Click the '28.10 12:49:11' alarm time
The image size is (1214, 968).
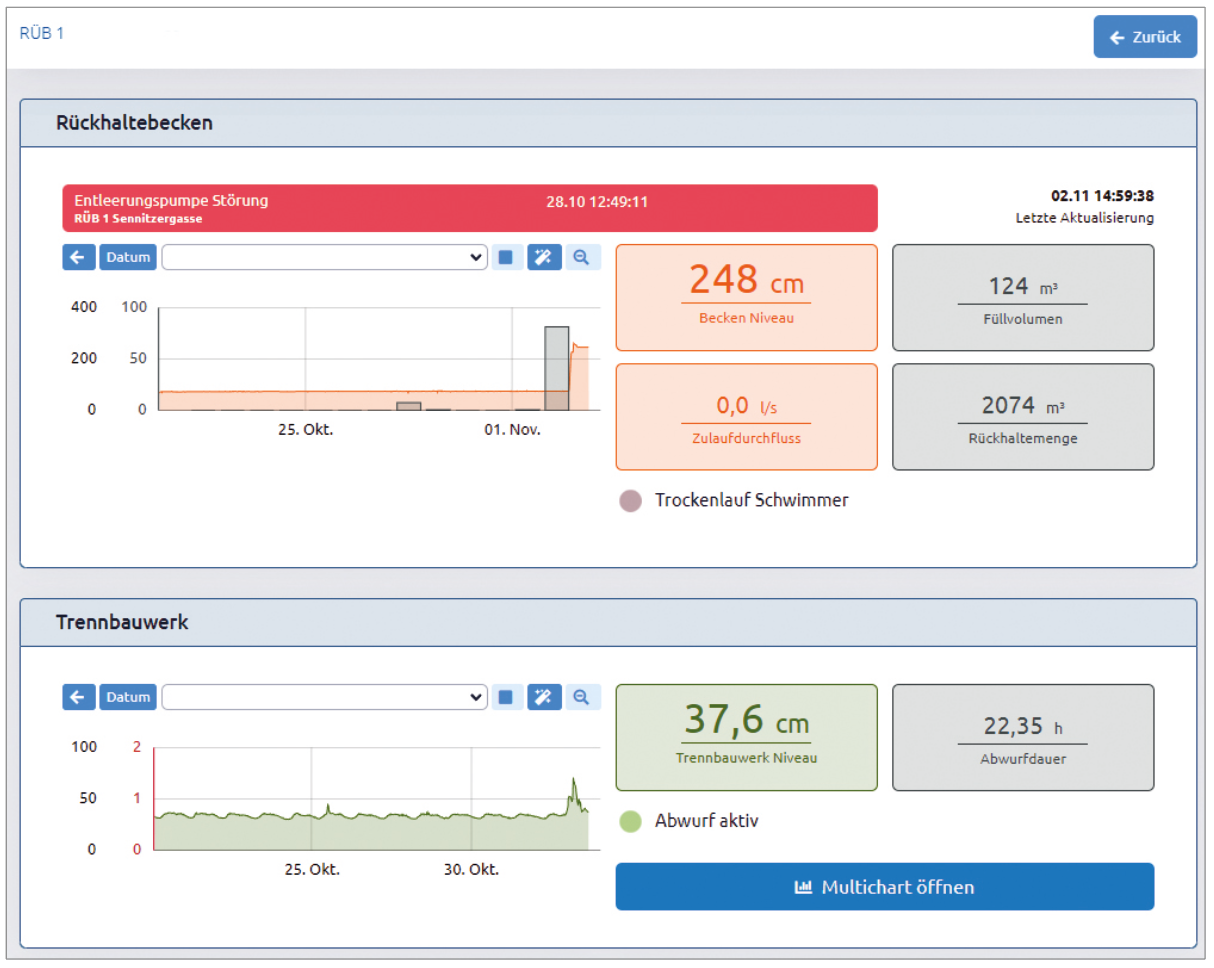pyautogui.click(x=597, y=202)
